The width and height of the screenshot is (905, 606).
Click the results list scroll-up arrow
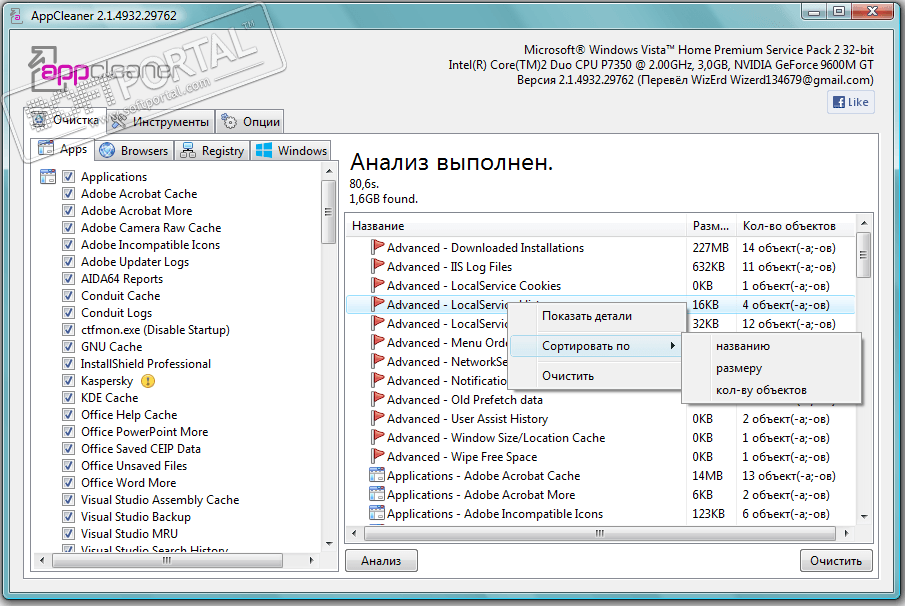point(864,223)
